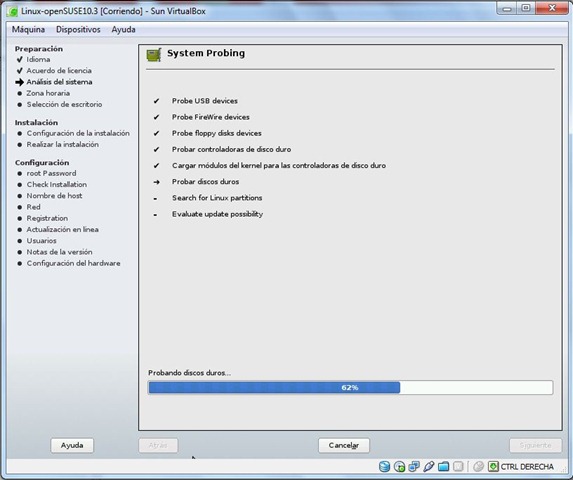Select Nombre de host step
This screenshot has width=573, height=480.
click(x=54, y=196)
